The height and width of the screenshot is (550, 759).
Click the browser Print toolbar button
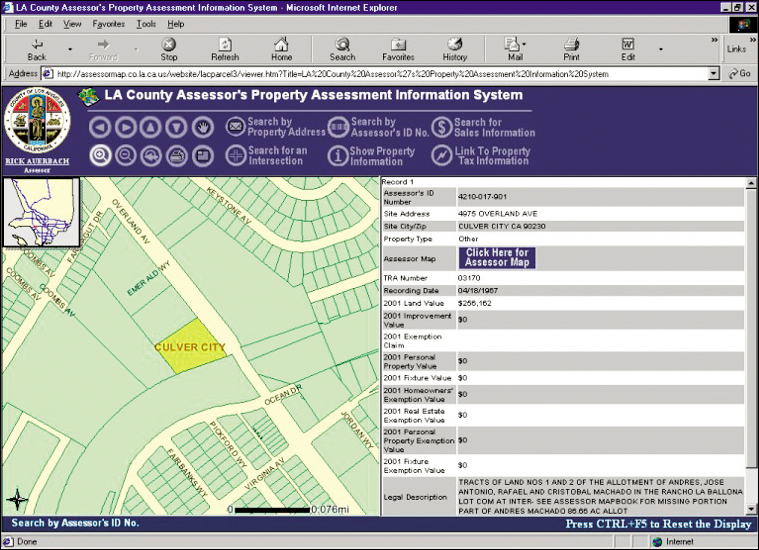(571, 49)
